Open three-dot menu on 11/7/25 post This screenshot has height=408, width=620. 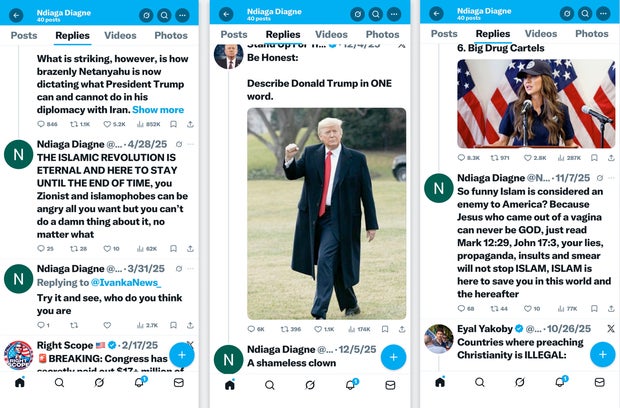[611, 178]
